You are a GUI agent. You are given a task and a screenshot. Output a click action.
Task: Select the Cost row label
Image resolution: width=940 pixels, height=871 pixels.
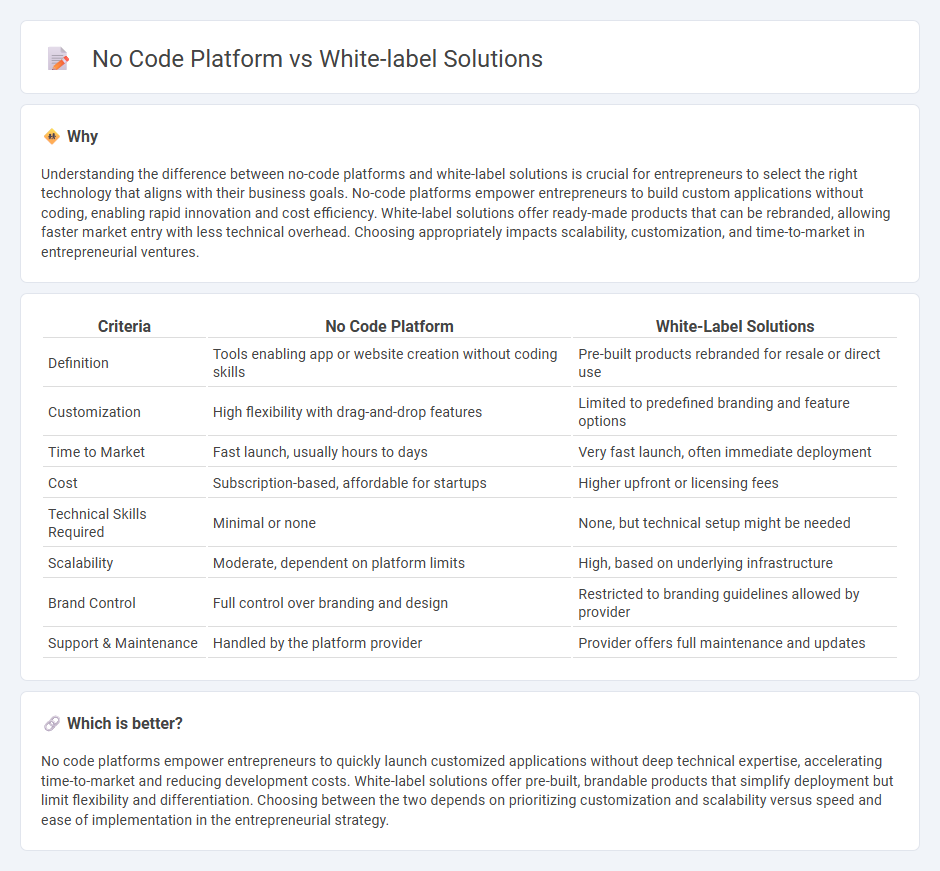pos(62,483)
